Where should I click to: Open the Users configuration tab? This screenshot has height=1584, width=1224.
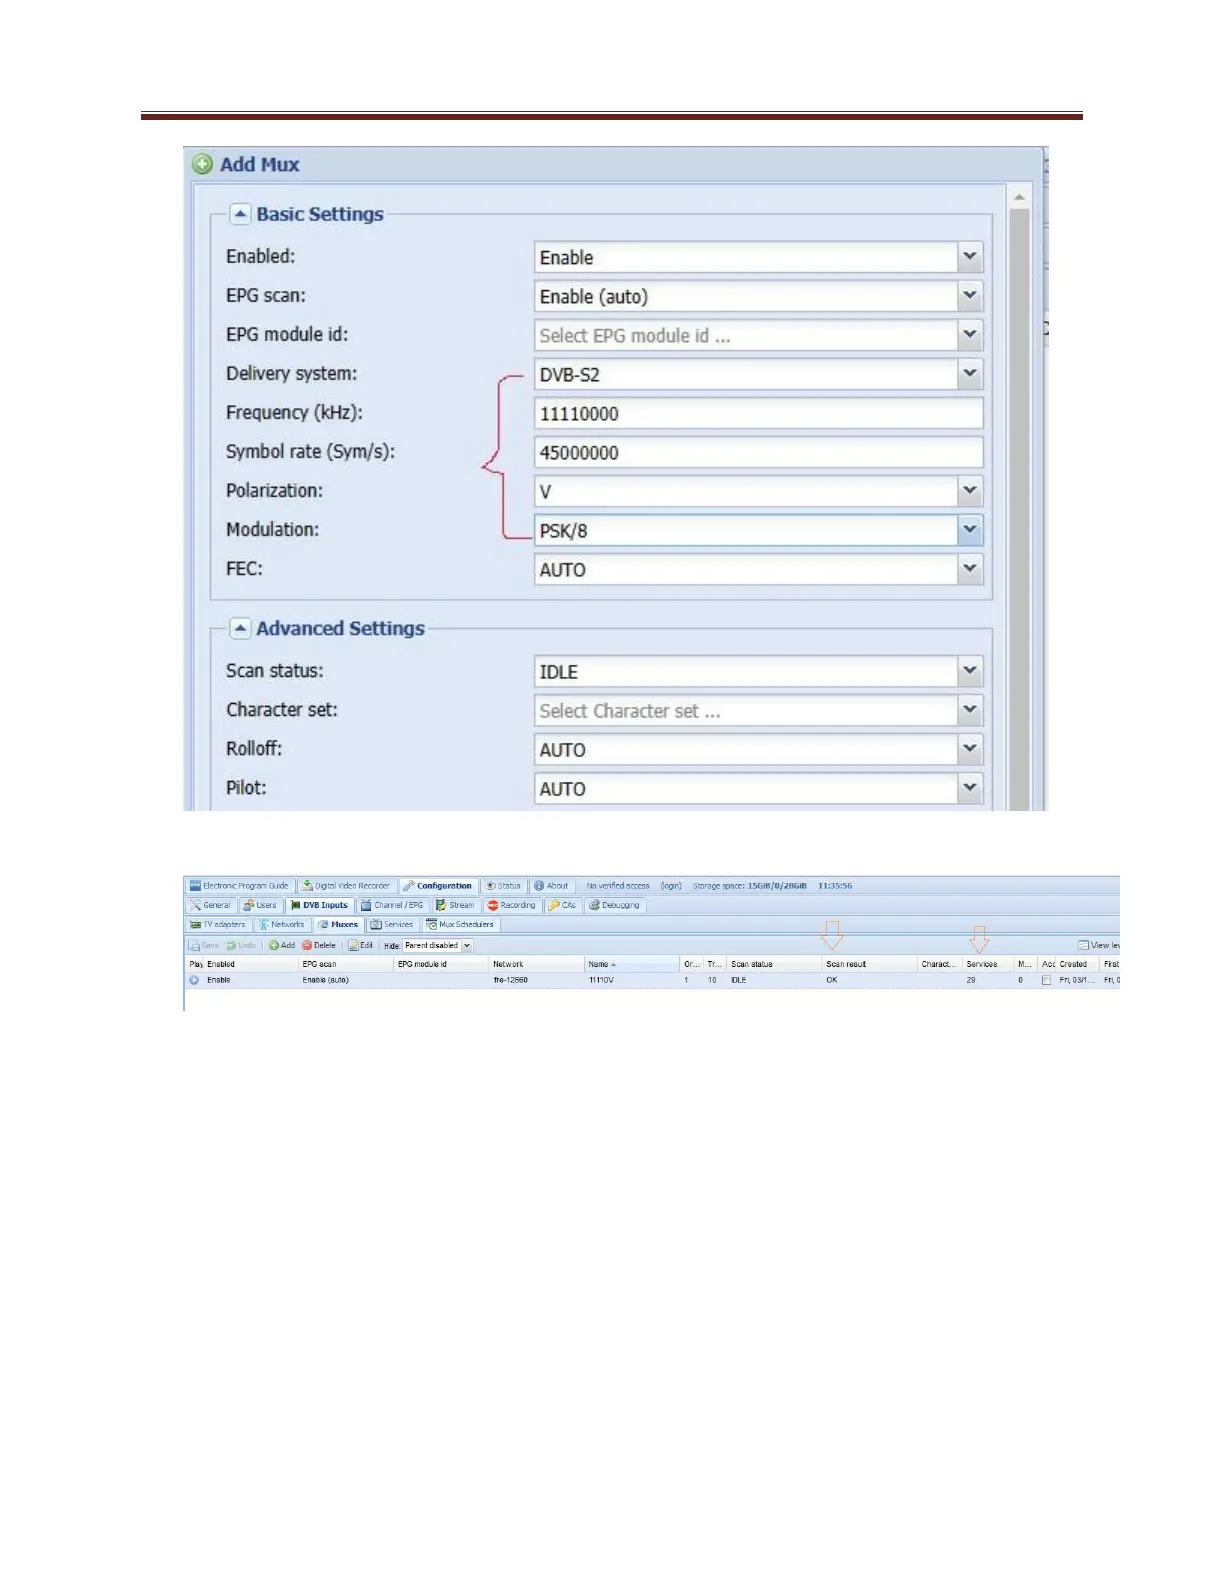(x=260, y=905)
